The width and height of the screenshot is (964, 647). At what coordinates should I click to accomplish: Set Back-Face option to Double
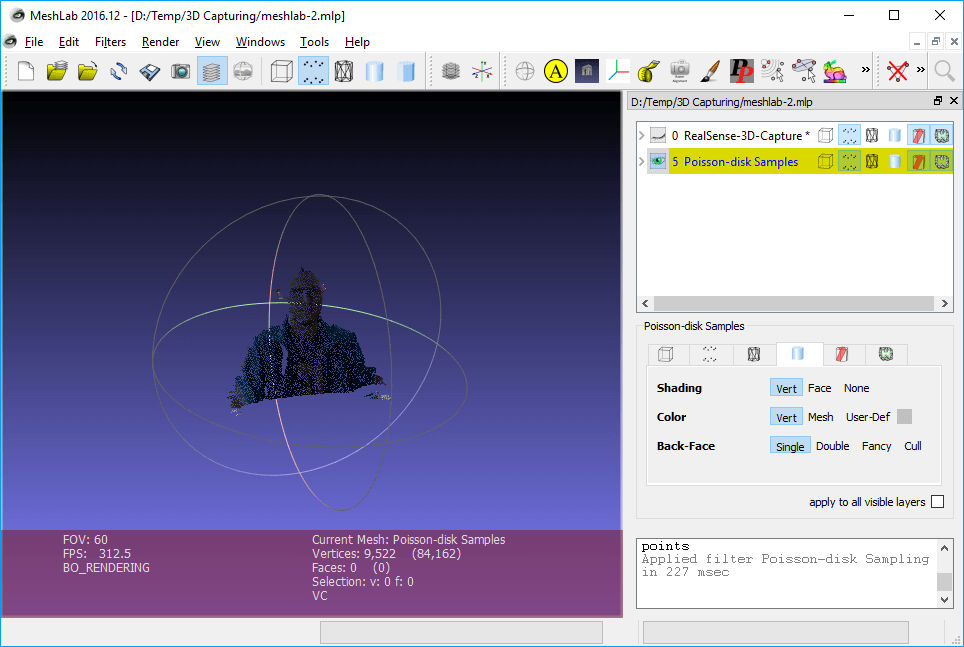pos(832,446)
